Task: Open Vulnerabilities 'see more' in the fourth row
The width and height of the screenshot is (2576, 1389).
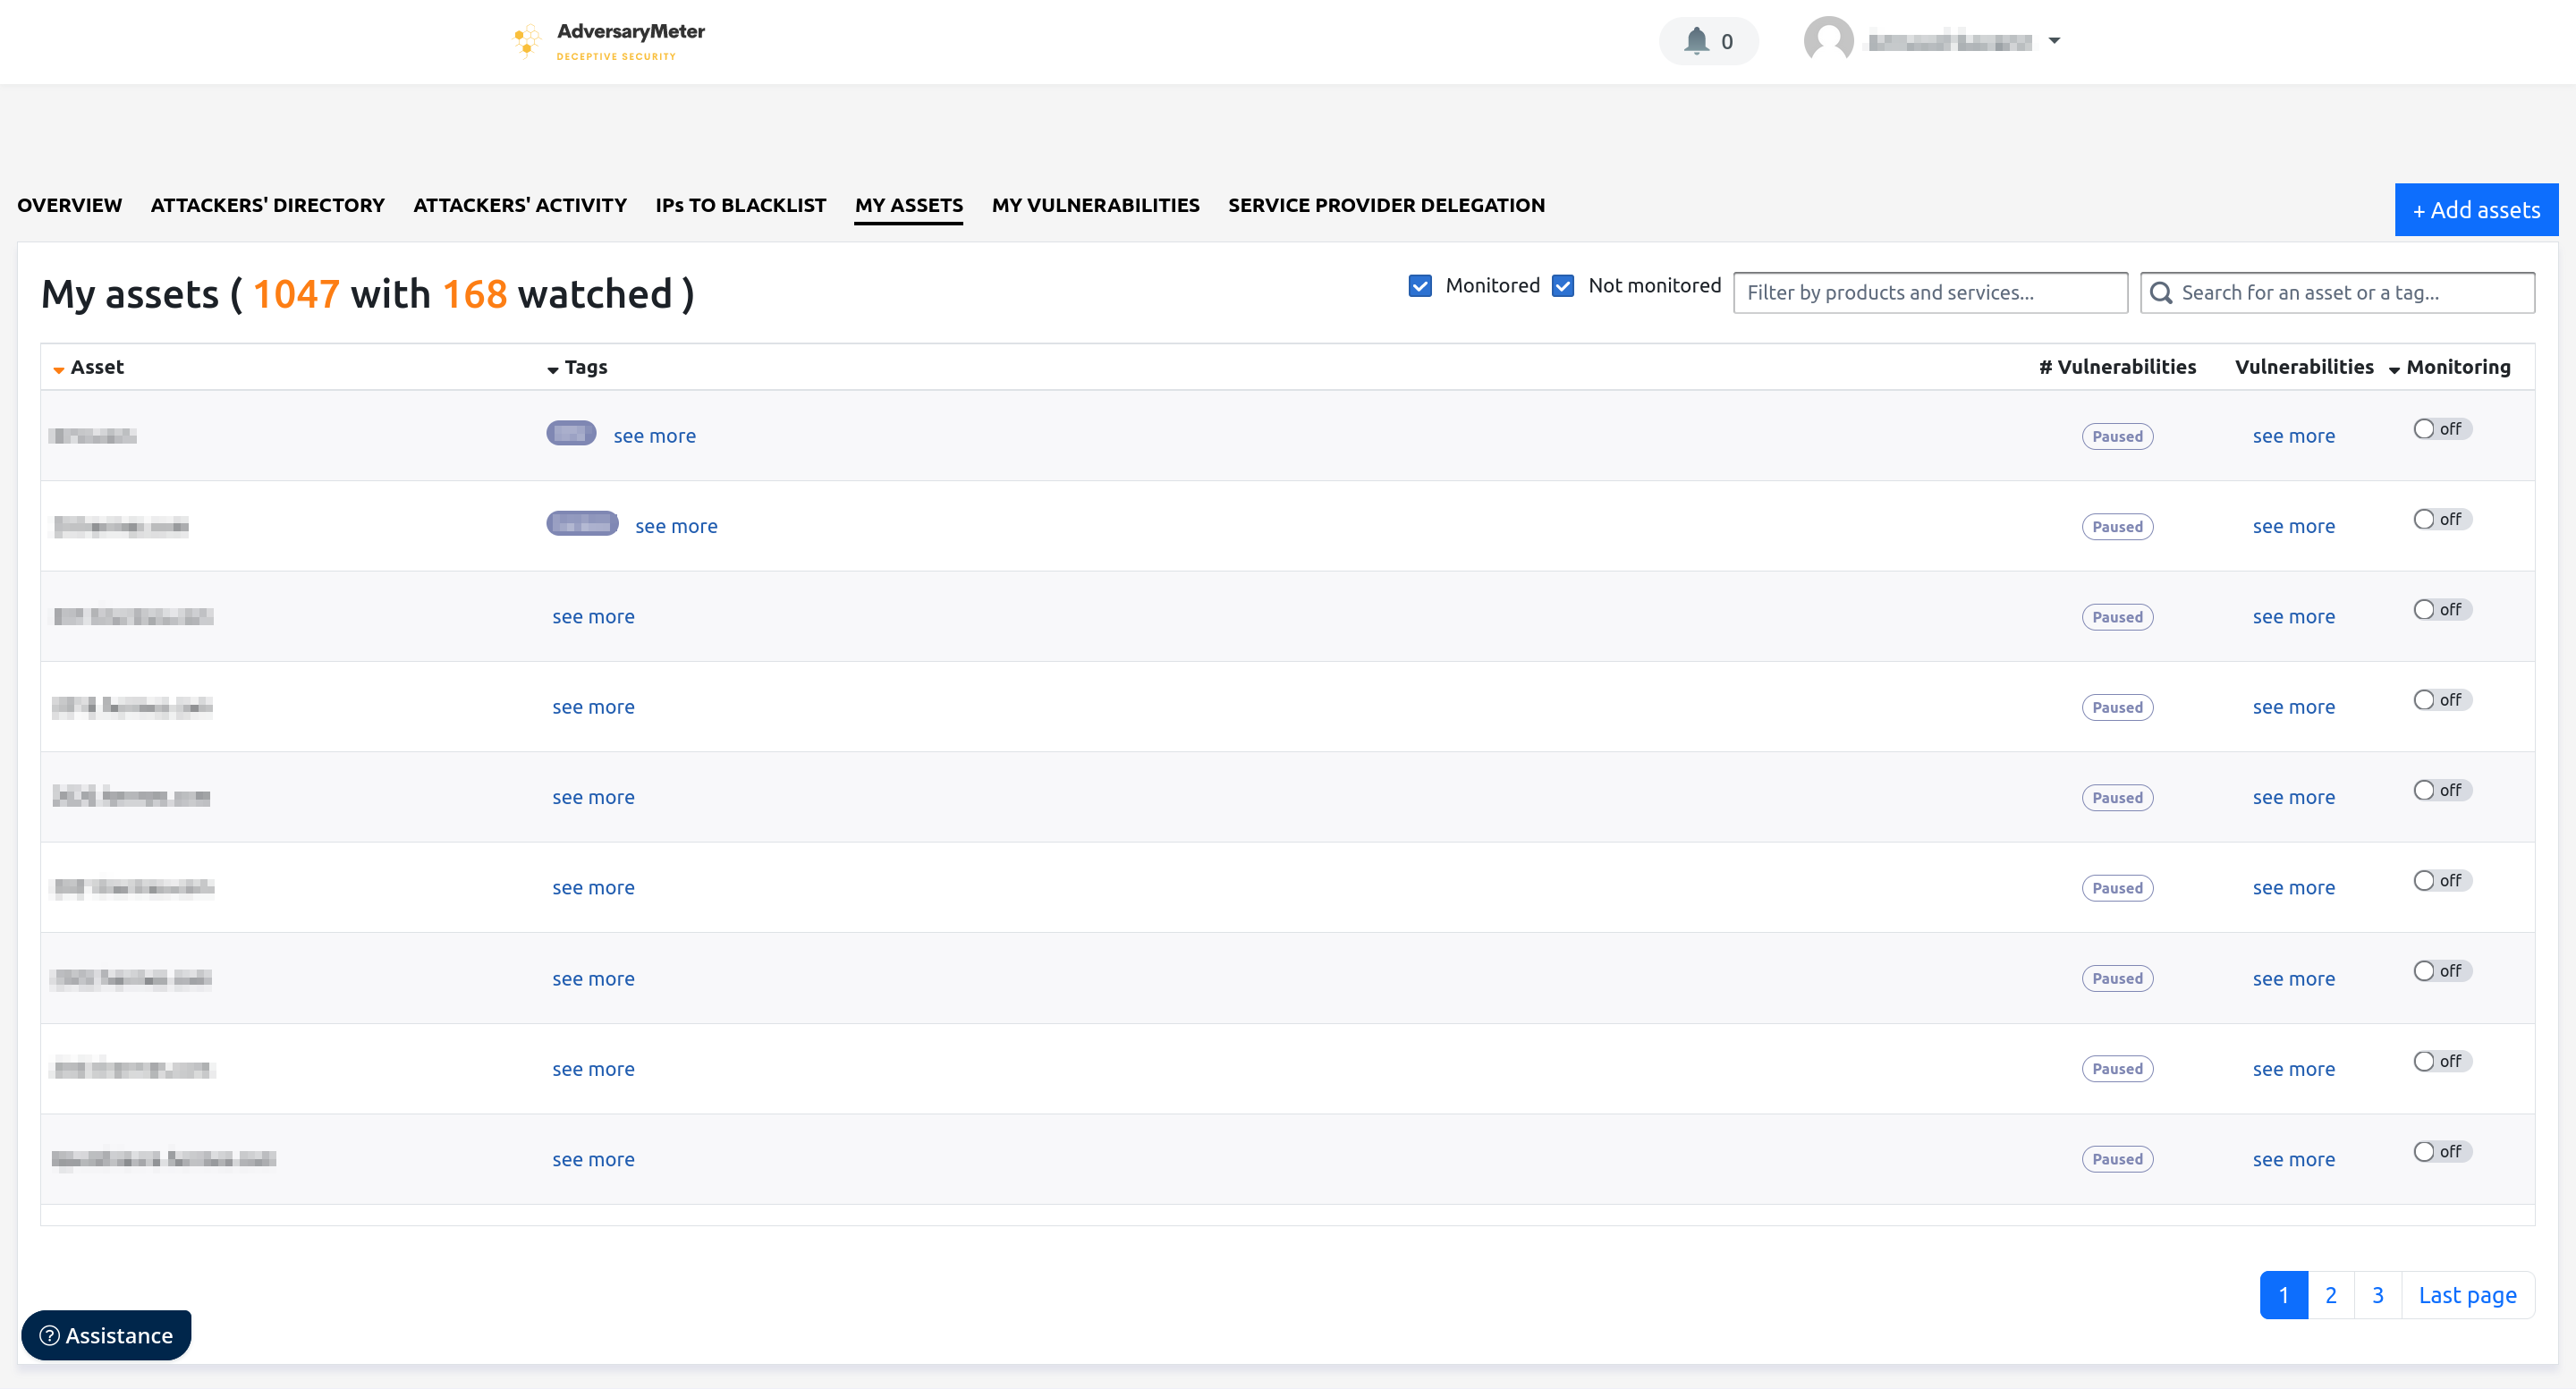Action: [x=2293, y=707]
